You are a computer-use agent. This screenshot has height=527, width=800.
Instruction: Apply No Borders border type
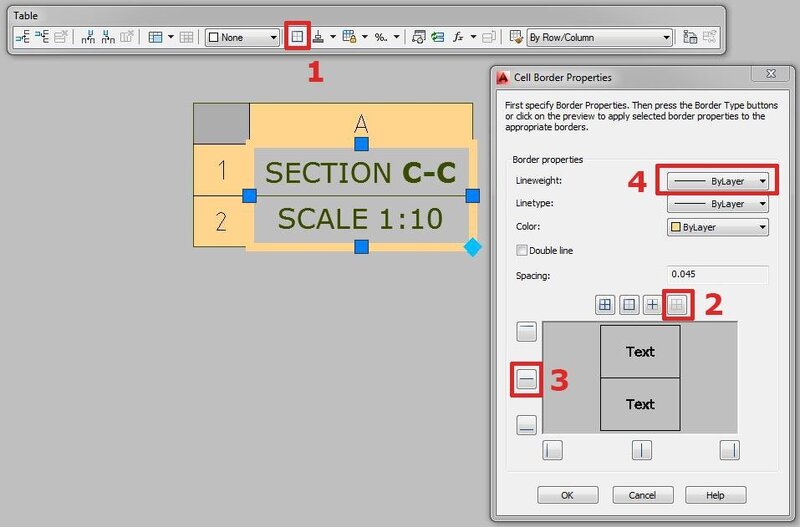(x=677, y=305)
